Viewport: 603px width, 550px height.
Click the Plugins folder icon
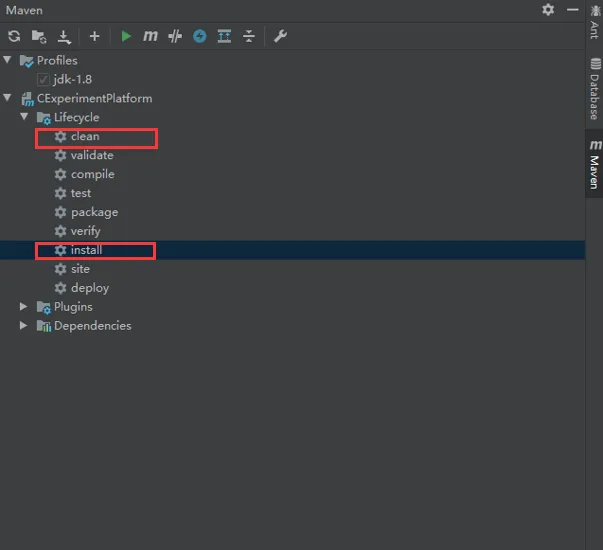(43, 307)
